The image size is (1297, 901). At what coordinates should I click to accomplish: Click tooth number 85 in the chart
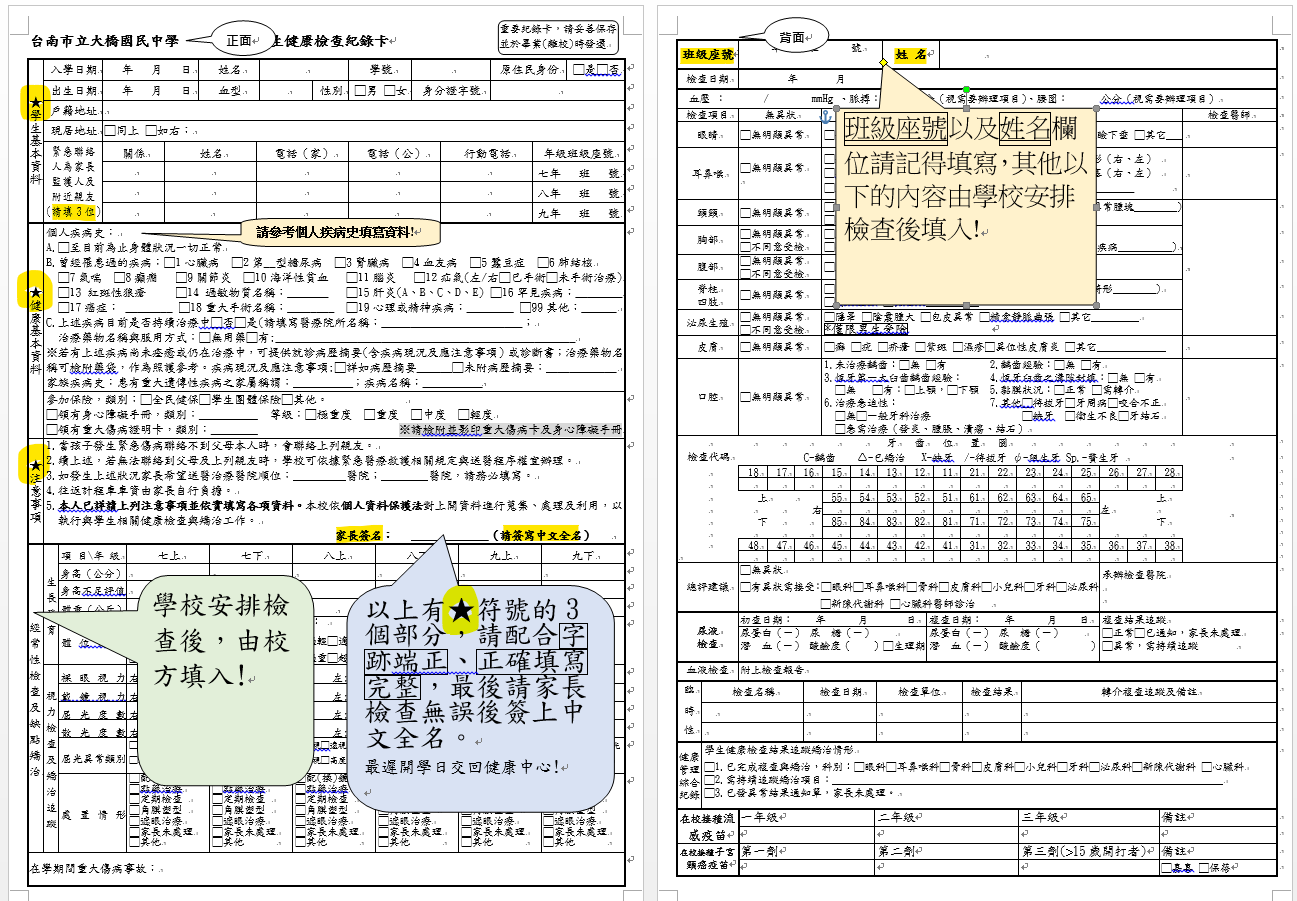click(837, 522)
